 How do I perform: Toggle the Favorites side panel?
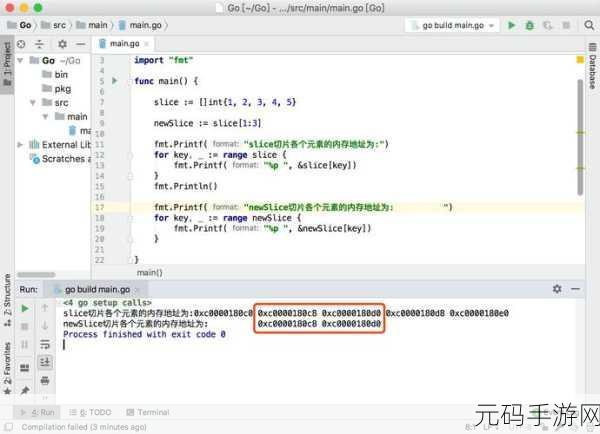coord(7,368)
